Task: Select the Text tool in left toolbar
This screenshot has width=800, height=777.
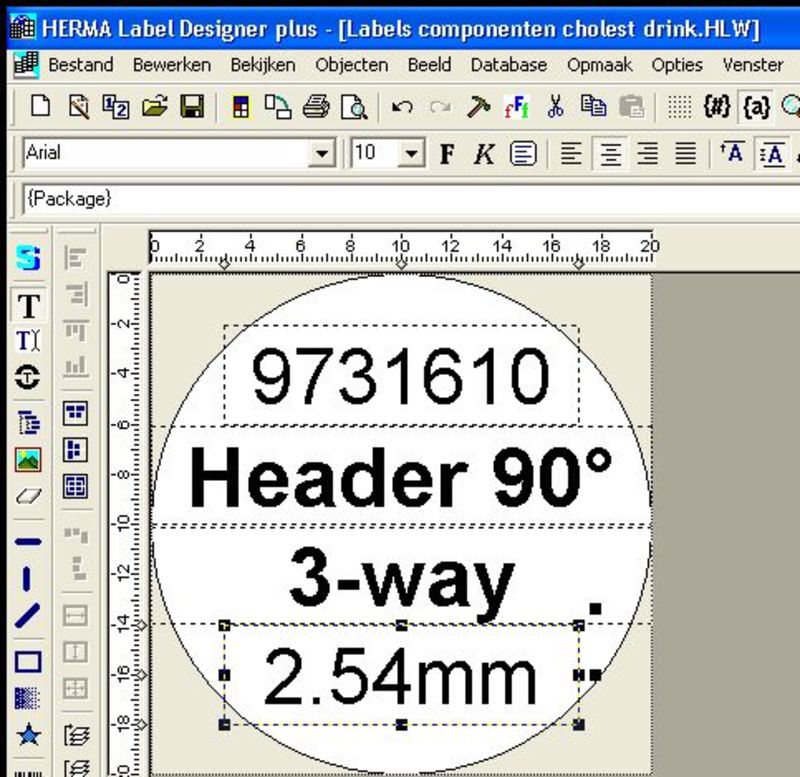Action: tap(28, 306)
